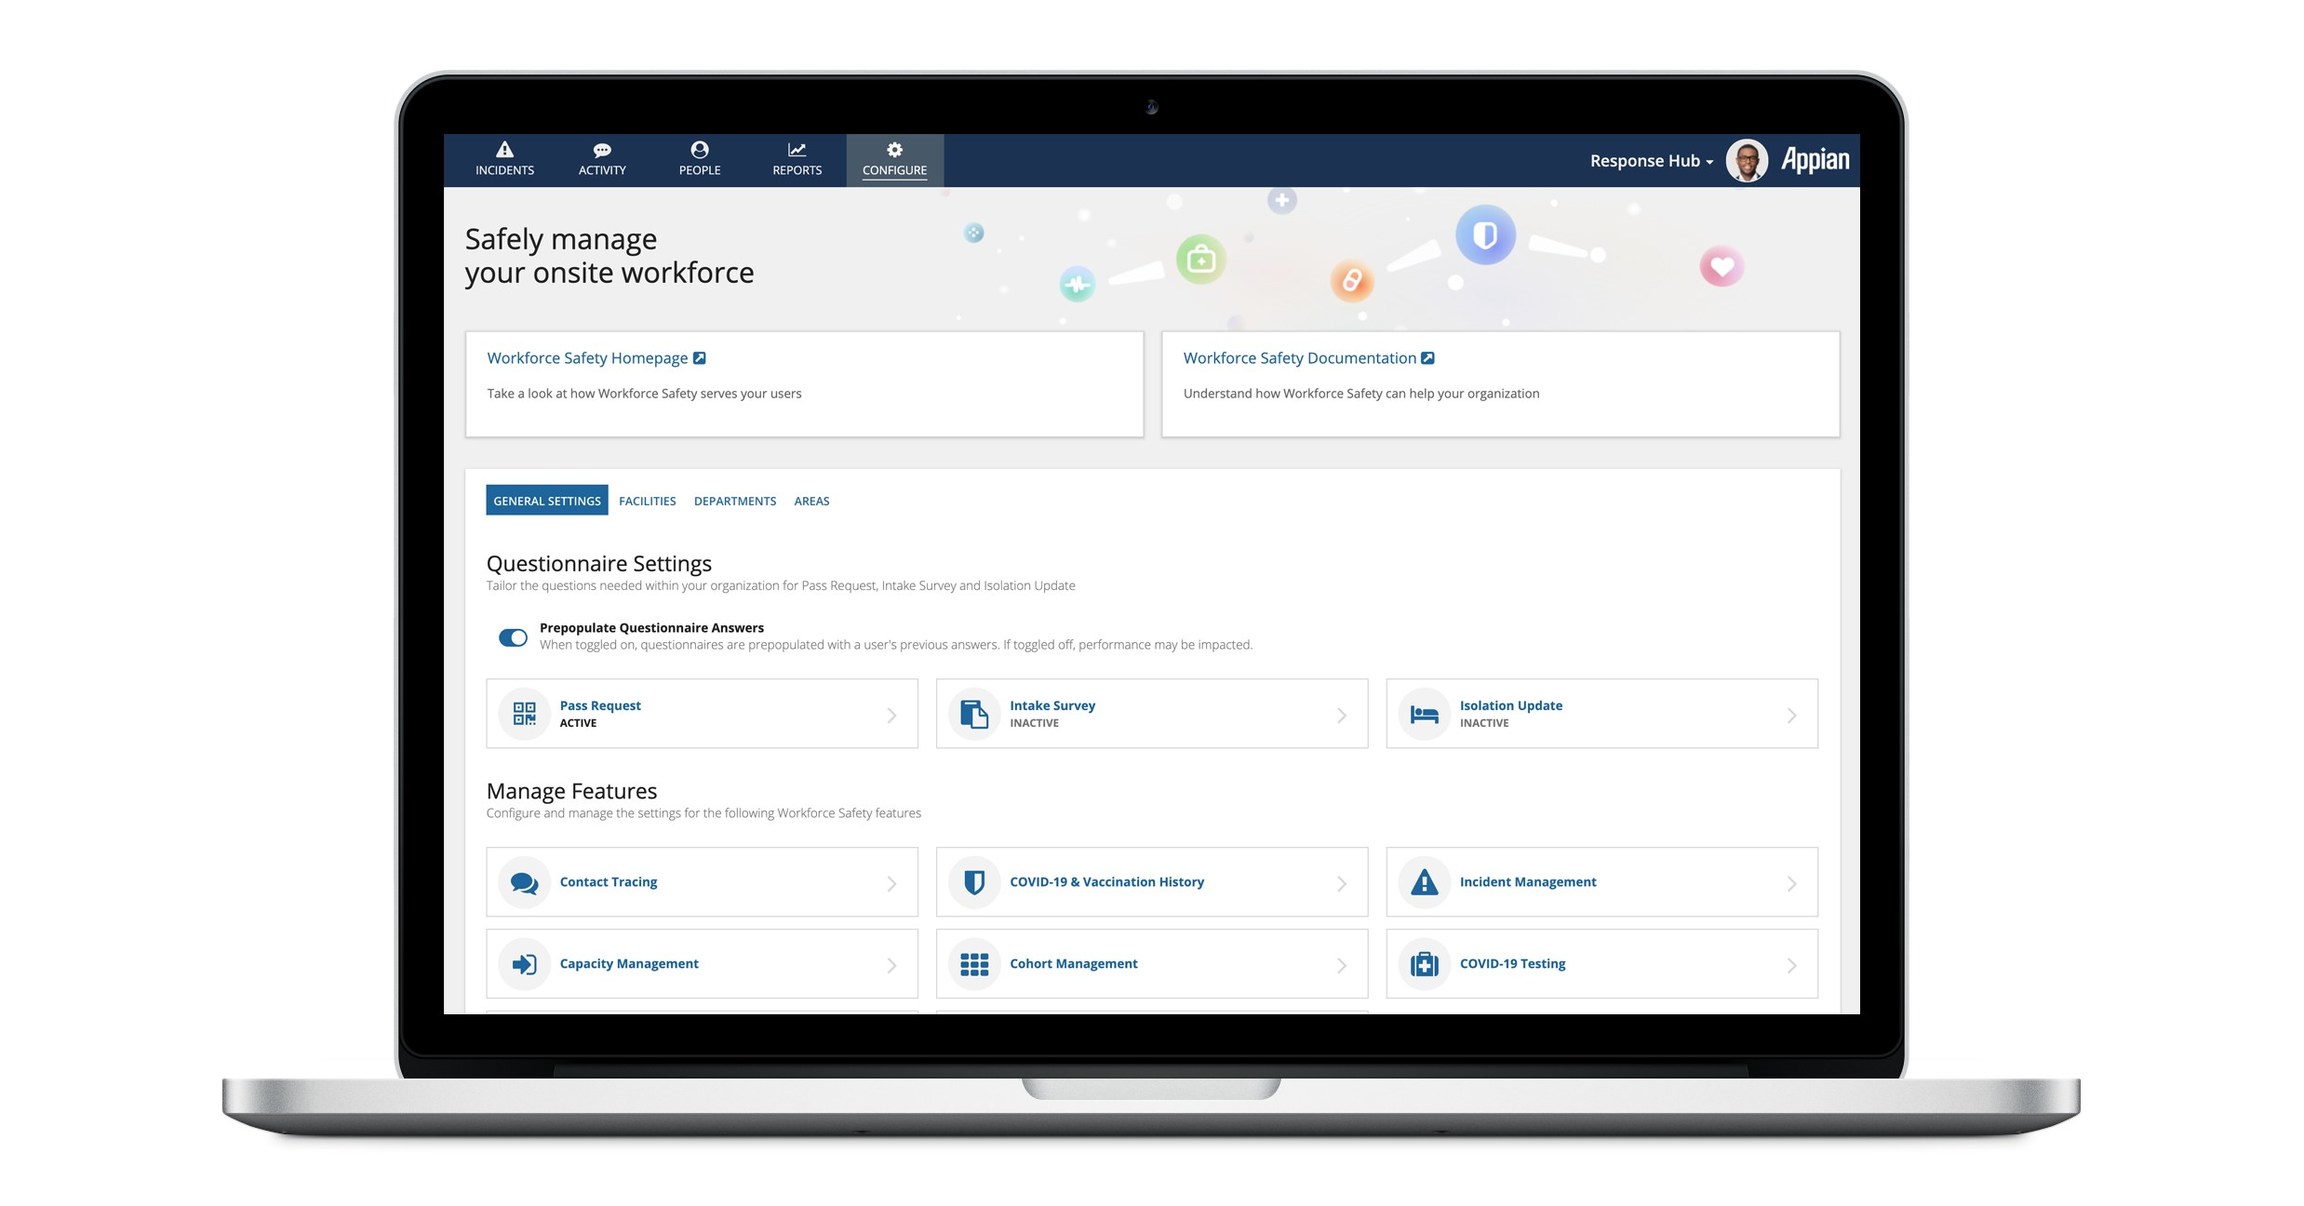The height and width of the screenshot is (1206, 2304).
Task: Click the Activity speech bubble icon
Action: coord(602,150)
